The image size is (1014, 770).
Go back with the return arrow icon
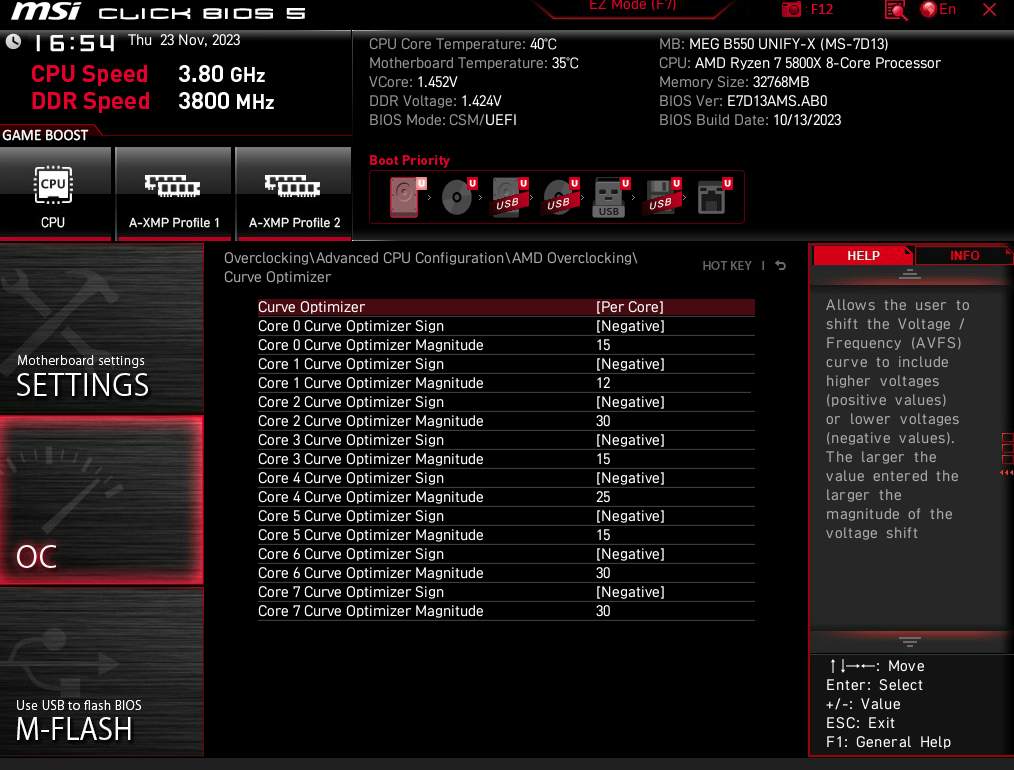click(x=781, y=265)
